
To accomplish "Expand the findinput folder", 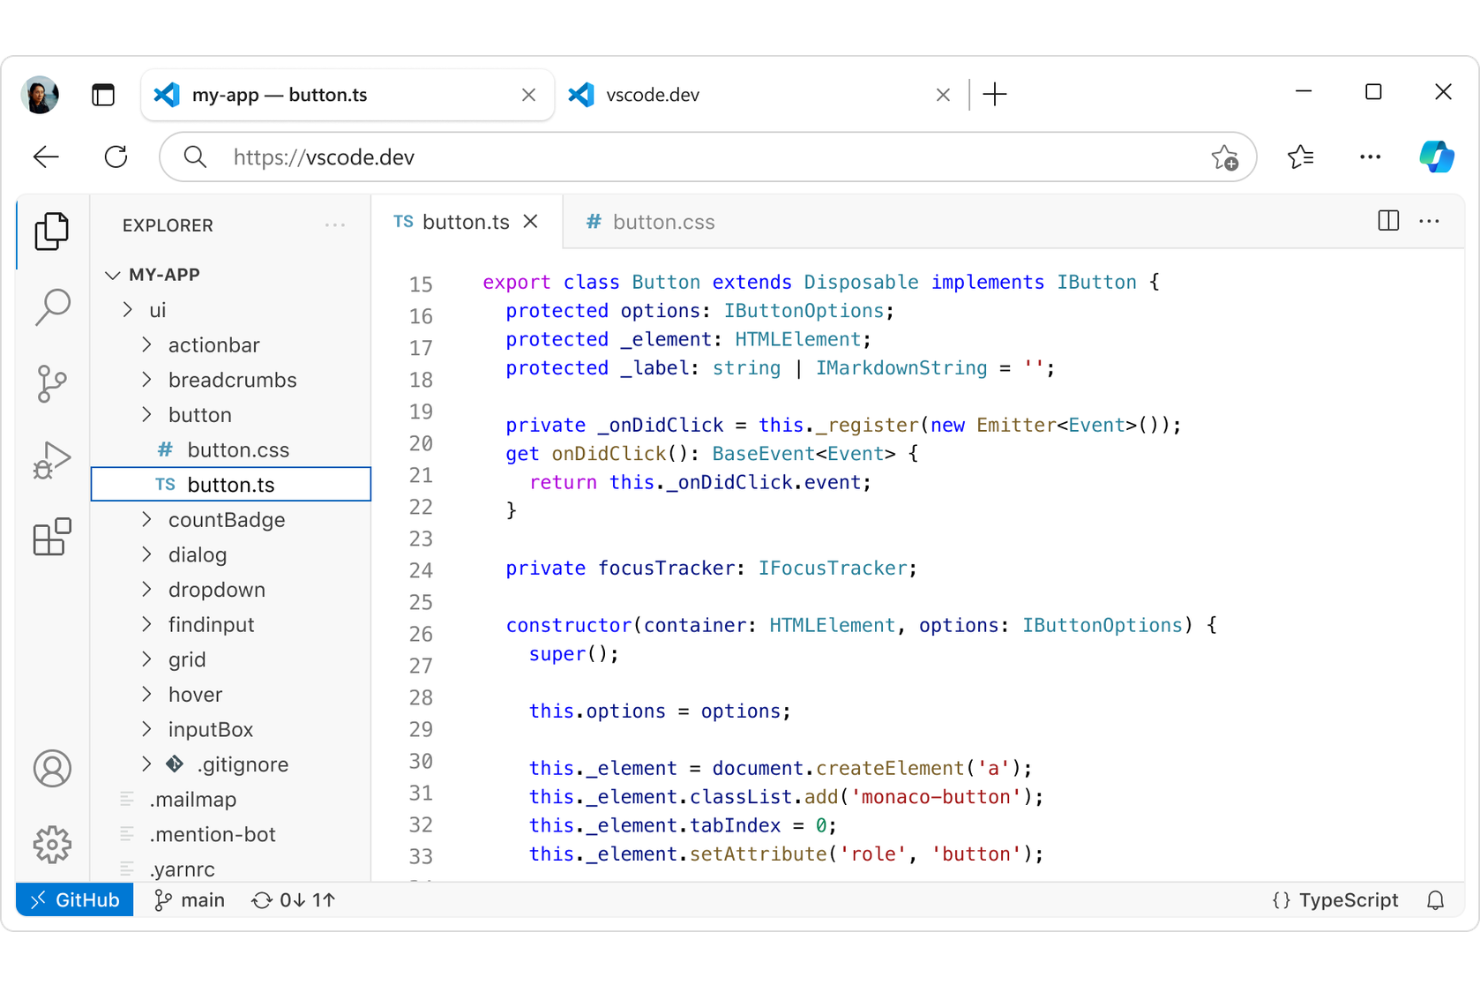I will pyautogui.click(x=147, y=625).
